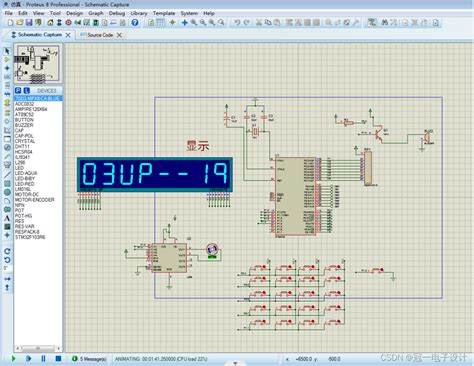Click the Undo icon in toolbar
Viewport: 474px width, 366px height.
tap(237, 23)
